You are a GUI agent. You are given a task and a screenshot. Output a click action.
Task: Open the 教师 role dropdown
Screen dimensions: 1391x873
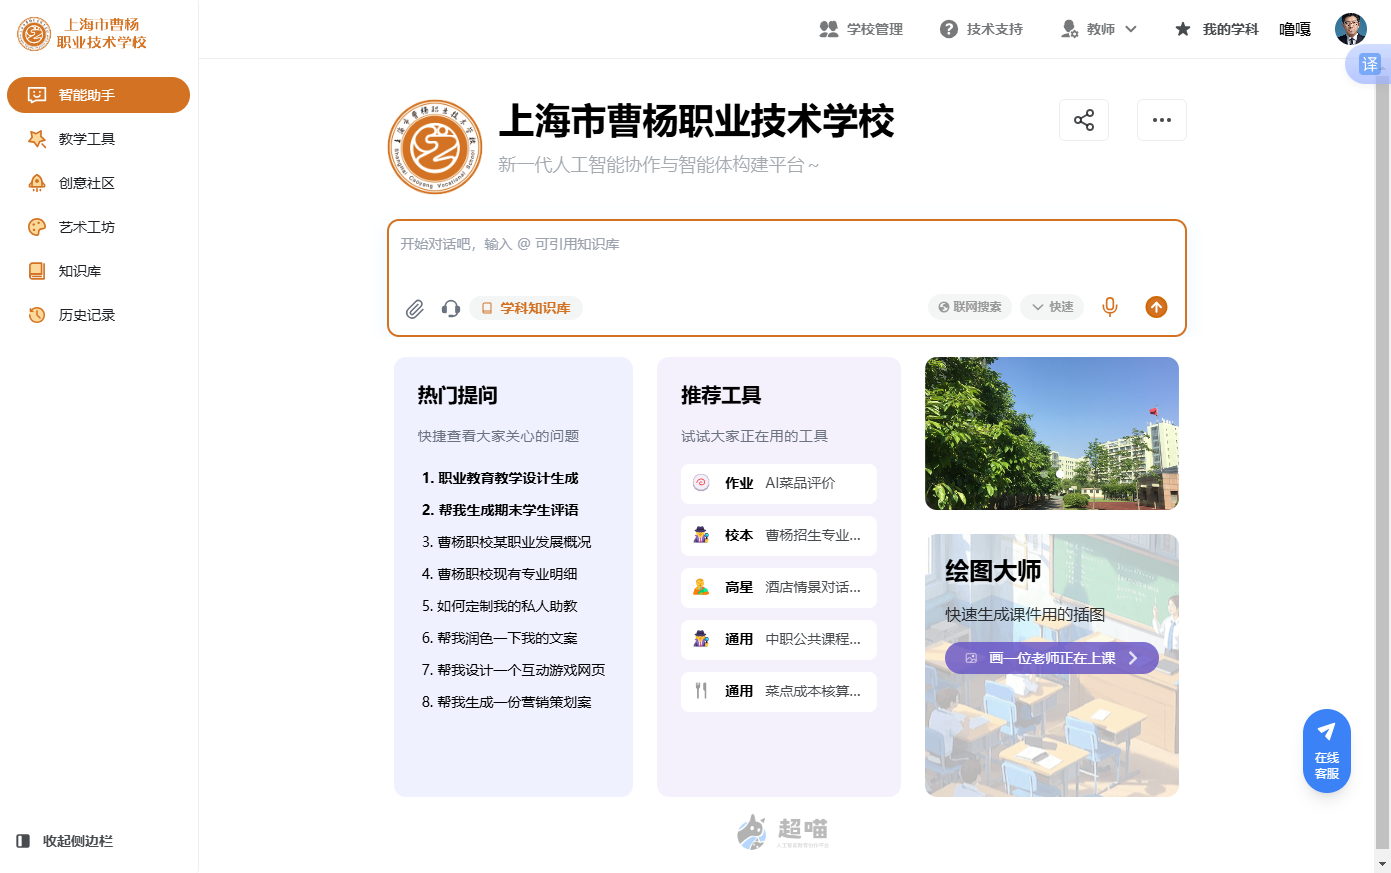coord(1099,29)
